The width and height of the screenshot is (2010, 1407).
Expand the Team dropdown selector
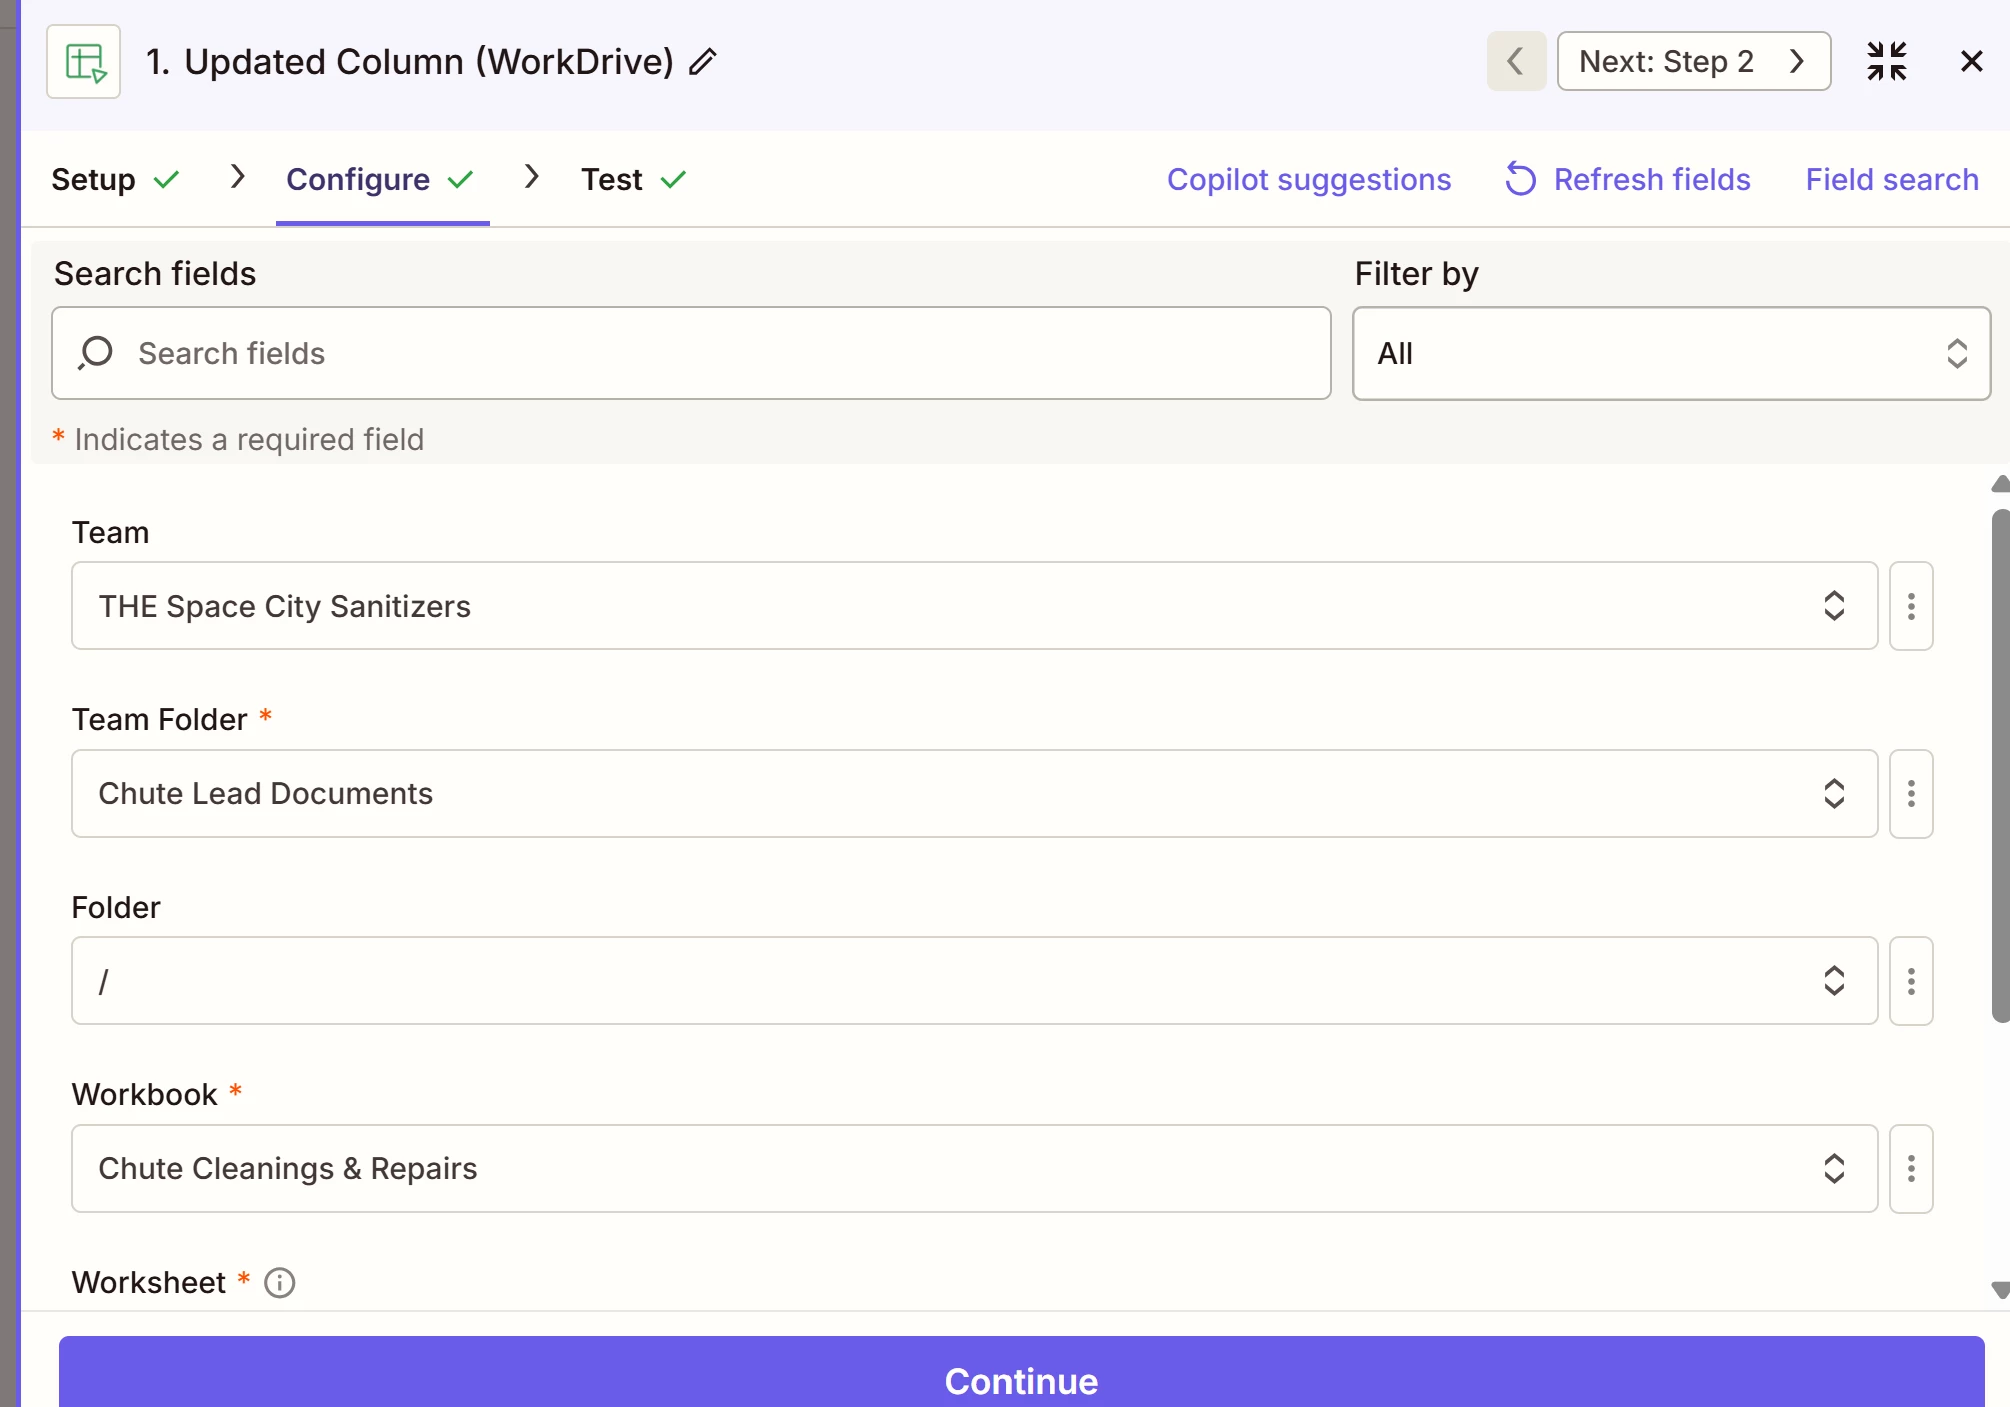pos(973,606)
